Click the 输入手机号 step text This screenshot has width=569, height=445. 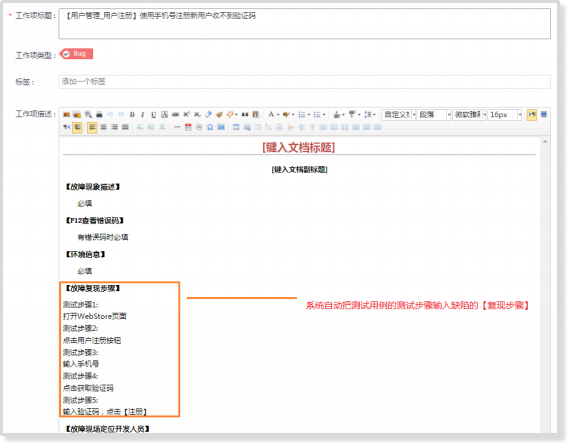point(81,364)
